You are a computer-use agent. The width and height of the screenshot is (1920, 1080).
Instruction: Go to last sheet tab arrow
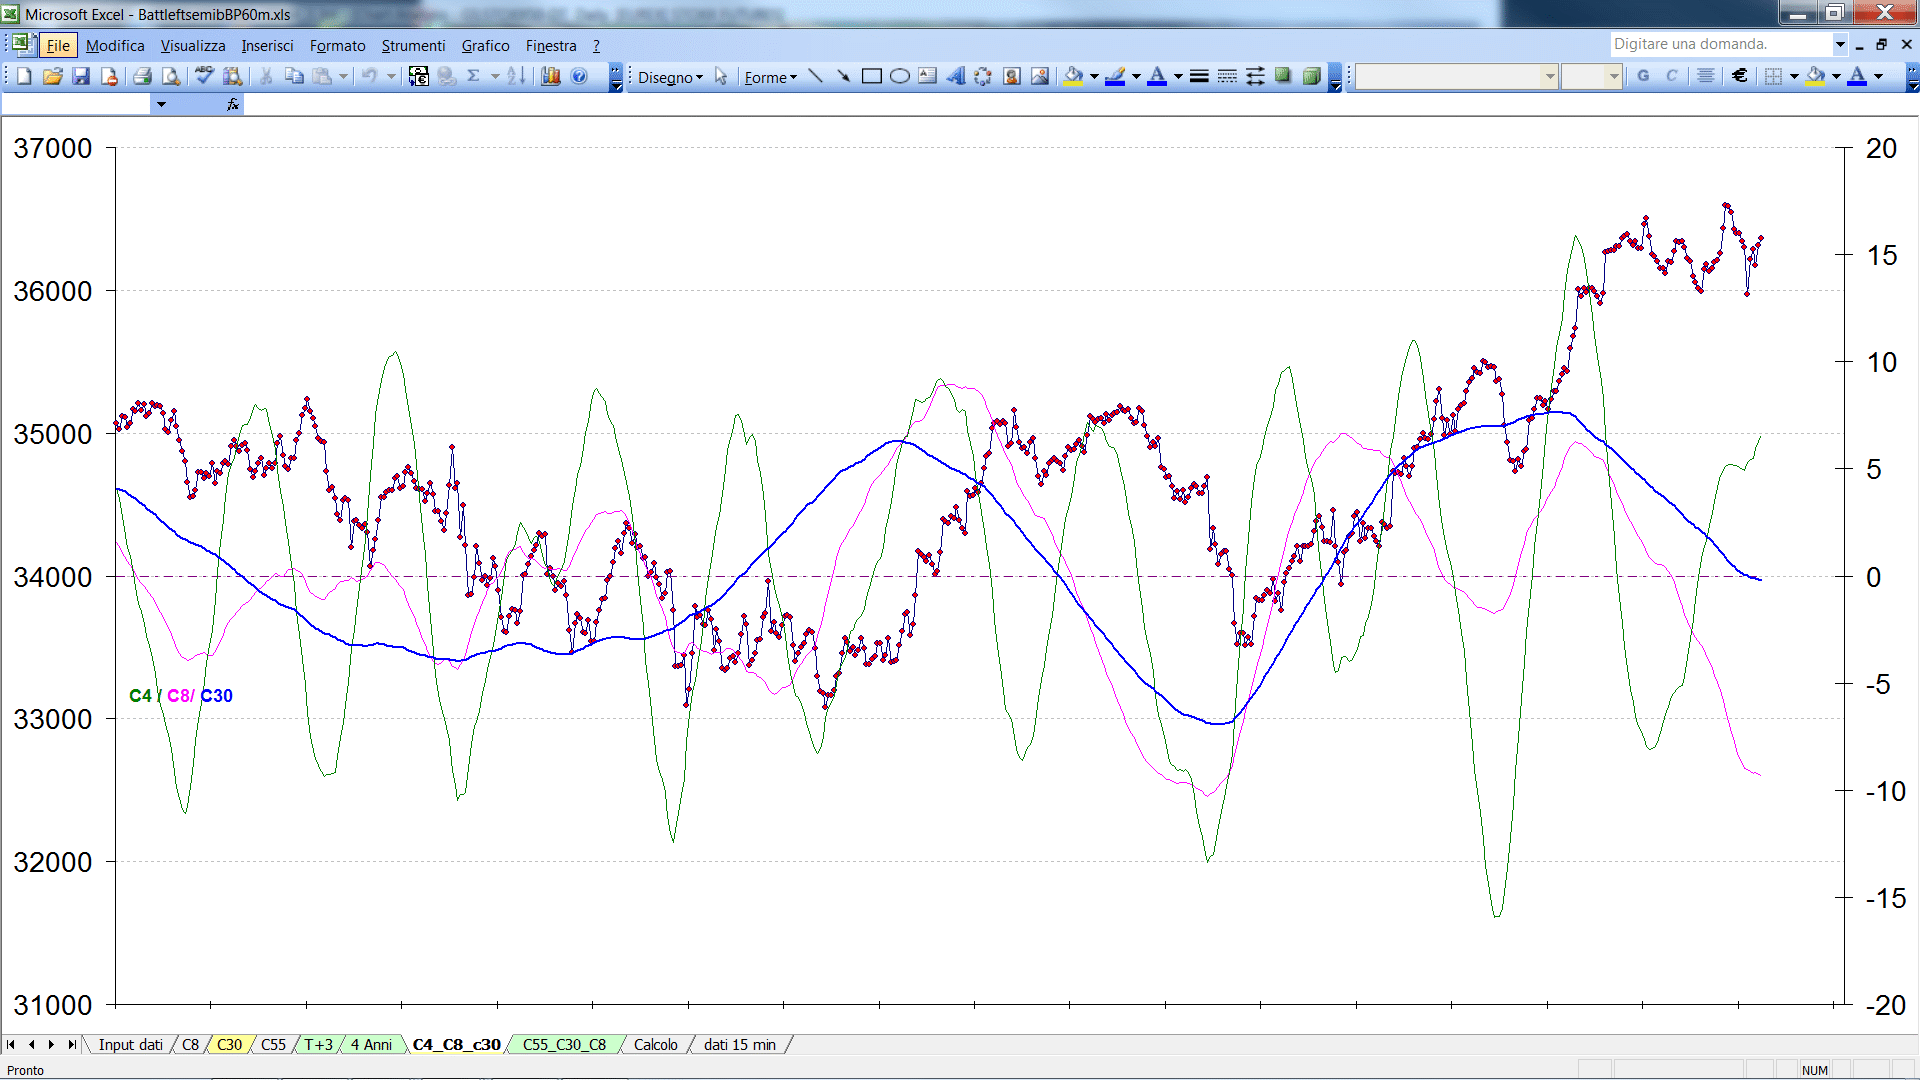(71, 1044)
